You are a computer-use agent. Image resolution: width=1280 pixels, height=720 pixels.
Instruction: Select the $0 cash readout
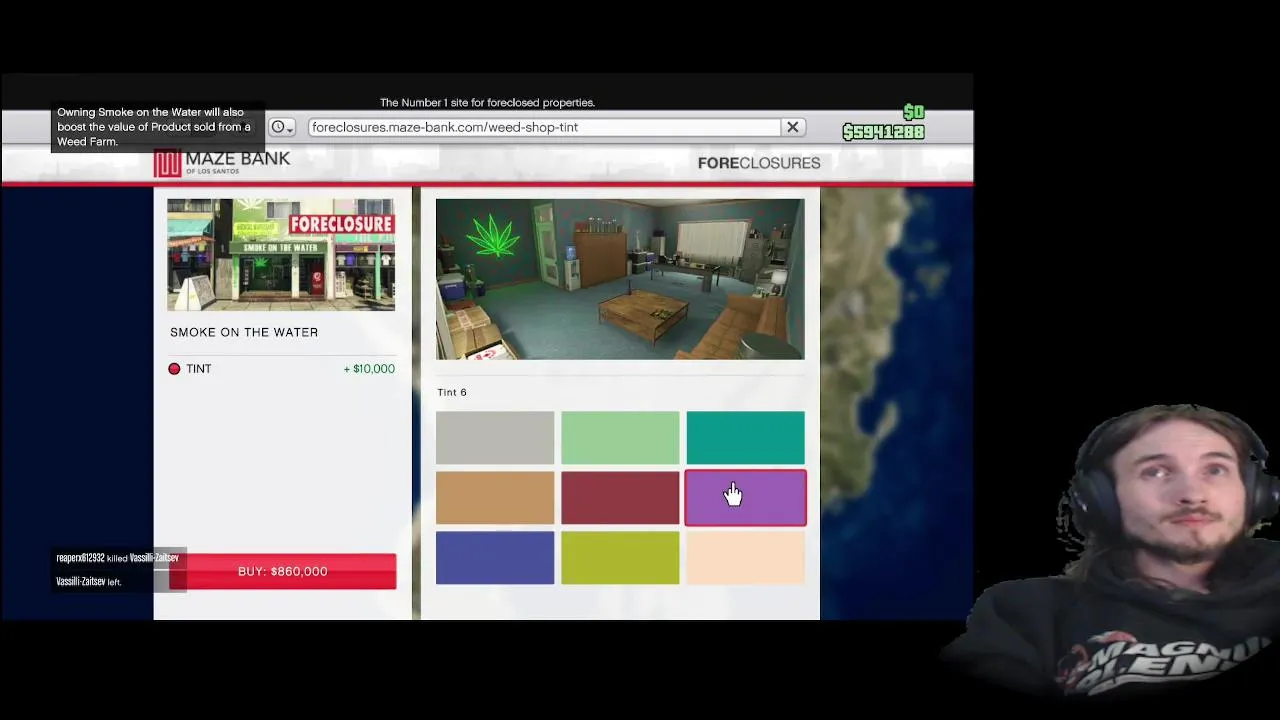coord(913,112)
